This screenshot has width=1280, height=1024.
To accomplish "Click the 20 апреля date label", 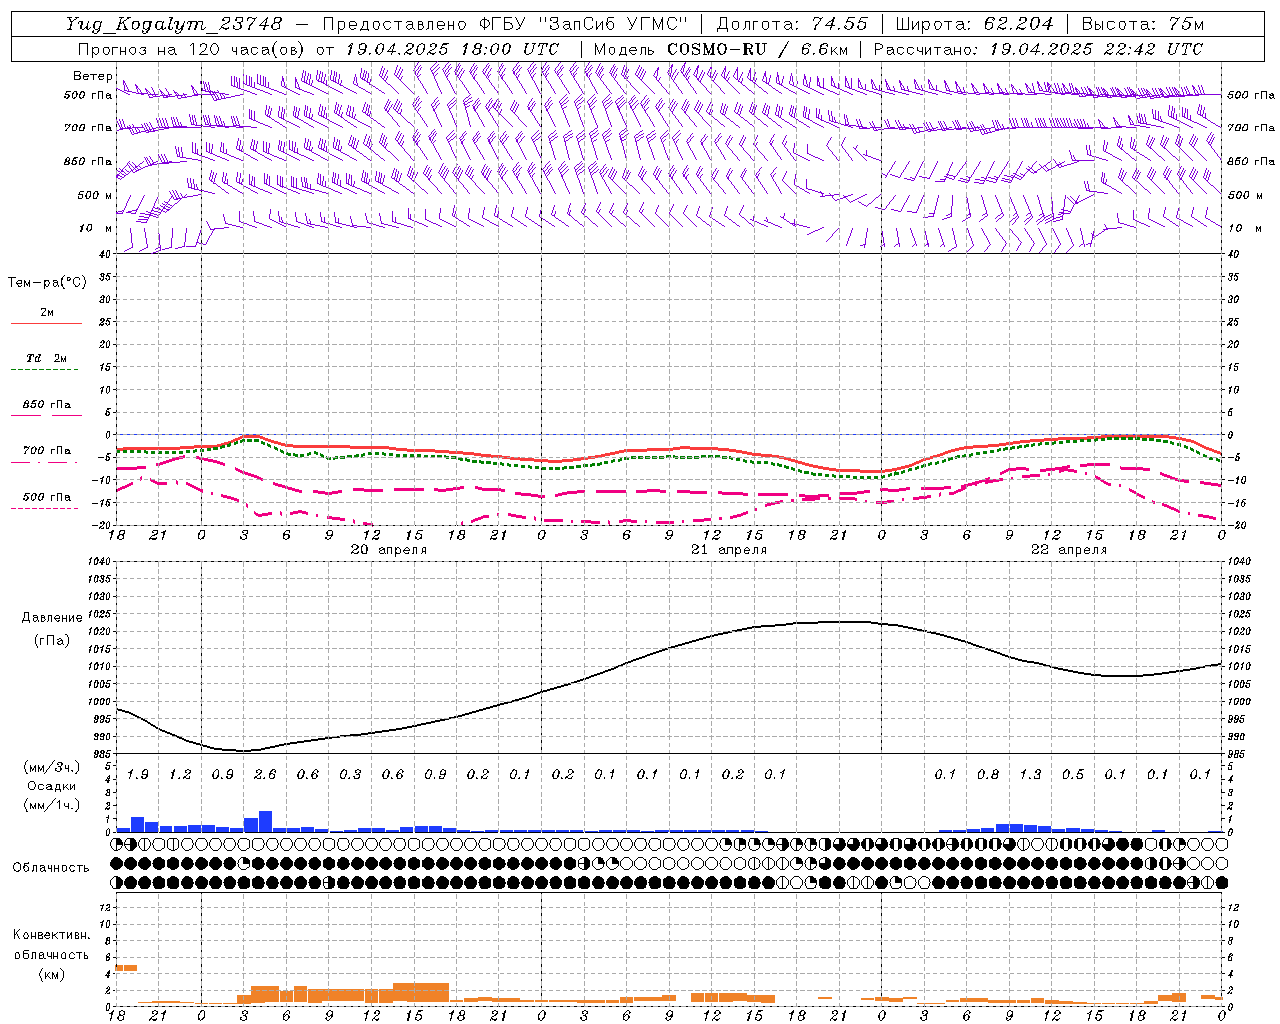I will [x=388, y=550].
